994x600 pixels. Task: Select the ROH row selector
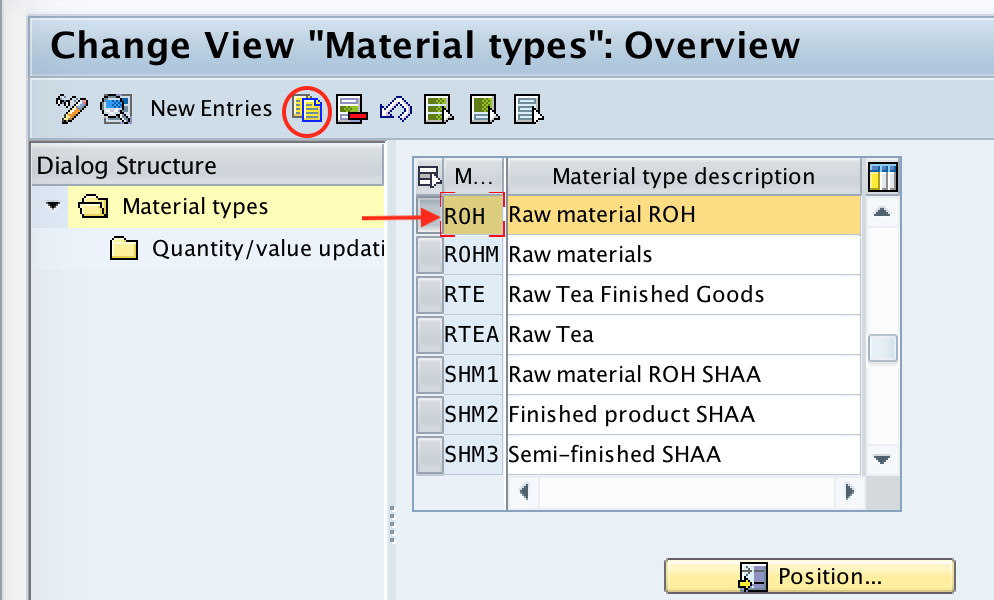pyautogui.click(x=429, y=215)
